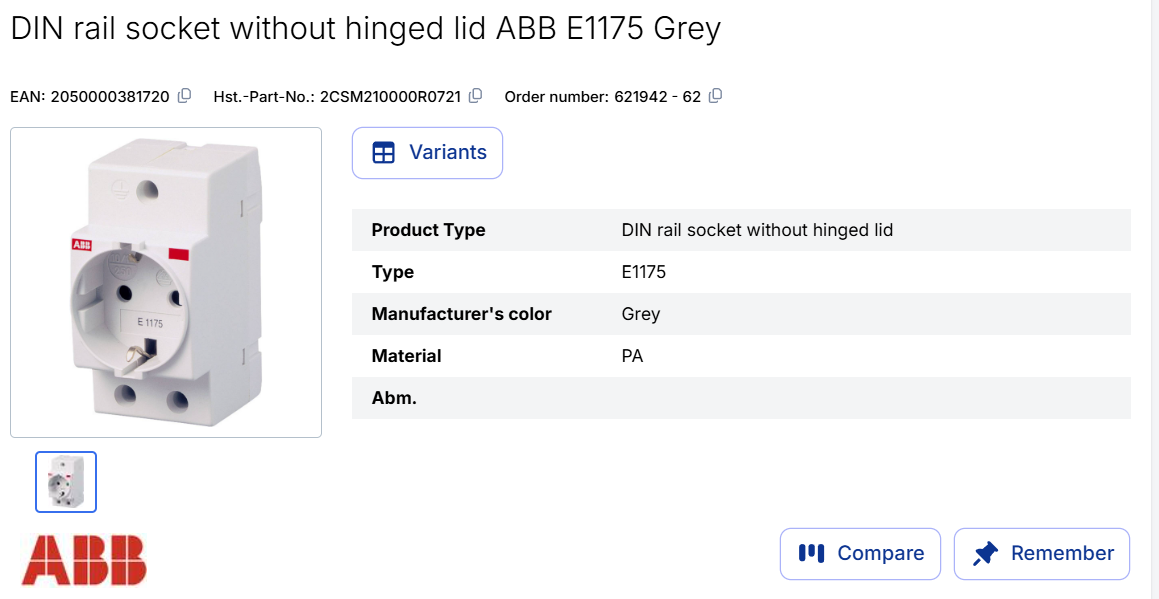The image size is (1159, 599).
Task: Click the compare bars icon
Action: click(x=811, y=553)
